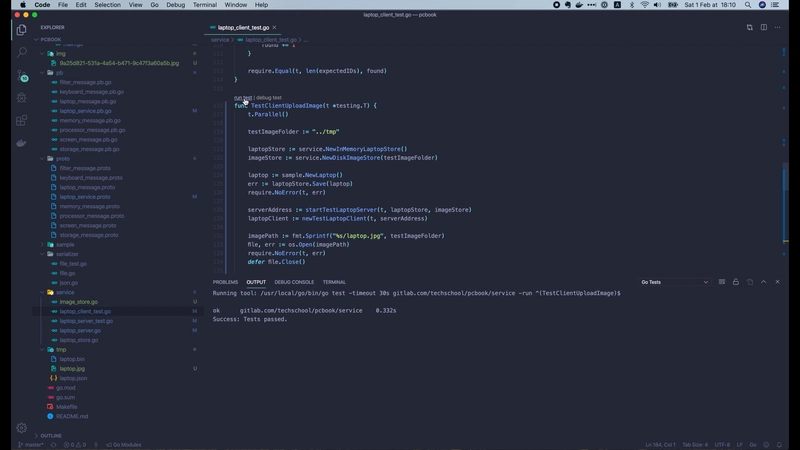Click the compare changes icon in editor toolbar
Image resolution: width=800 pixels, height=450 pixels.
(x=749, y=28)
